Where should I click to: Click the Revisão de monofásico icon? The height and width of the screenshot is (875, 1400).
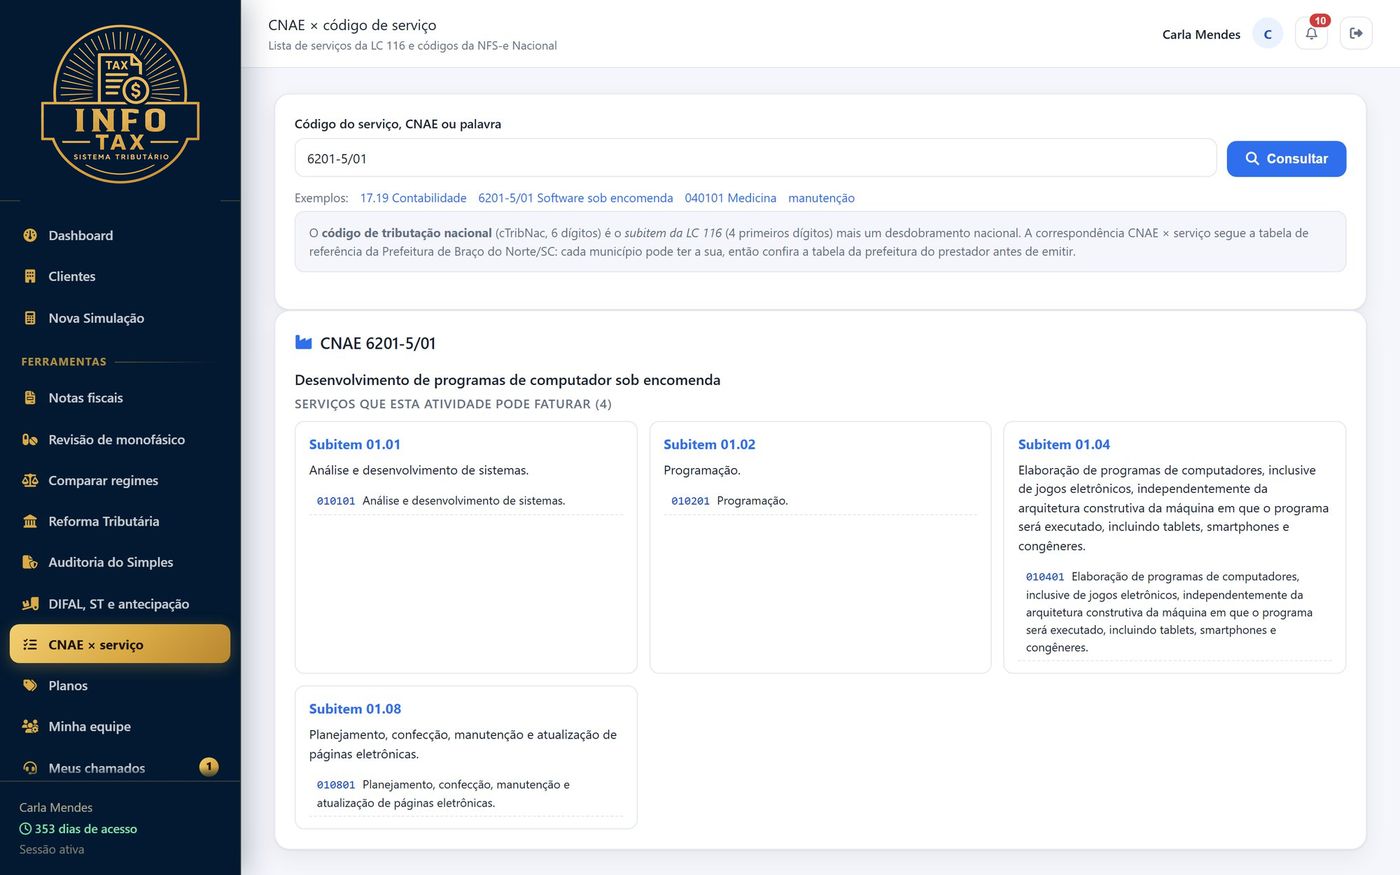click(30, 440)
